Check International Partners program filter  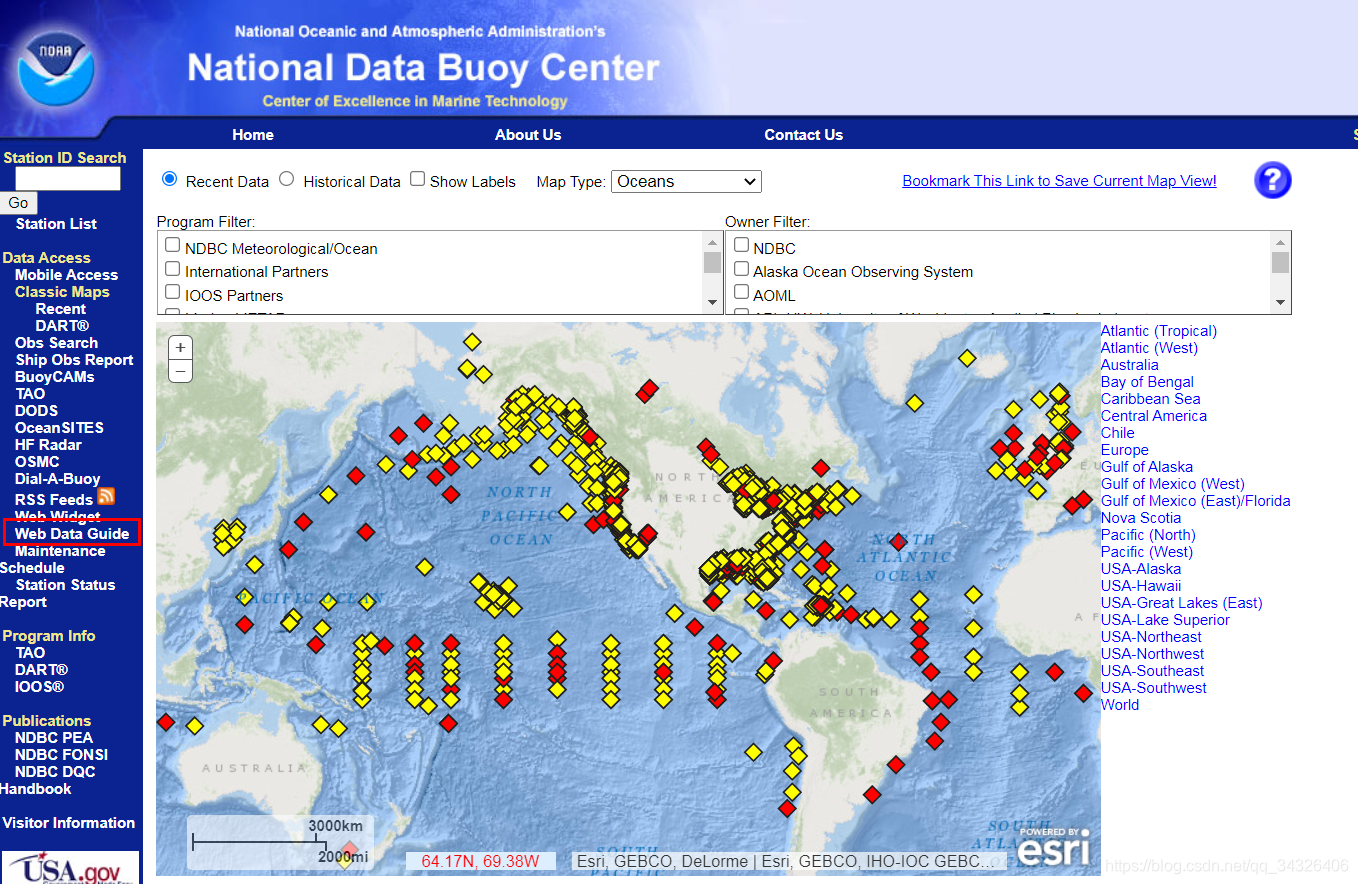(x=173, y=269)
